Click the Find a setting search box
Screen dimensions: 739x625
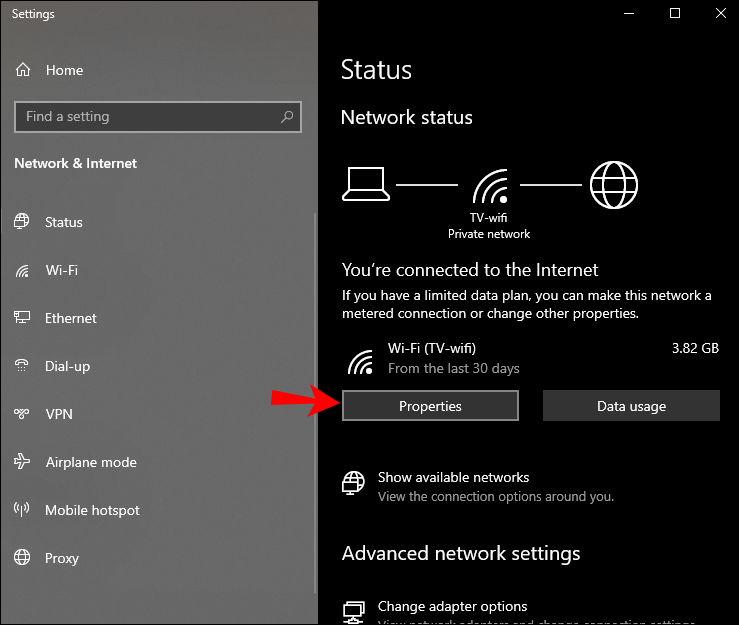point(158,116)
